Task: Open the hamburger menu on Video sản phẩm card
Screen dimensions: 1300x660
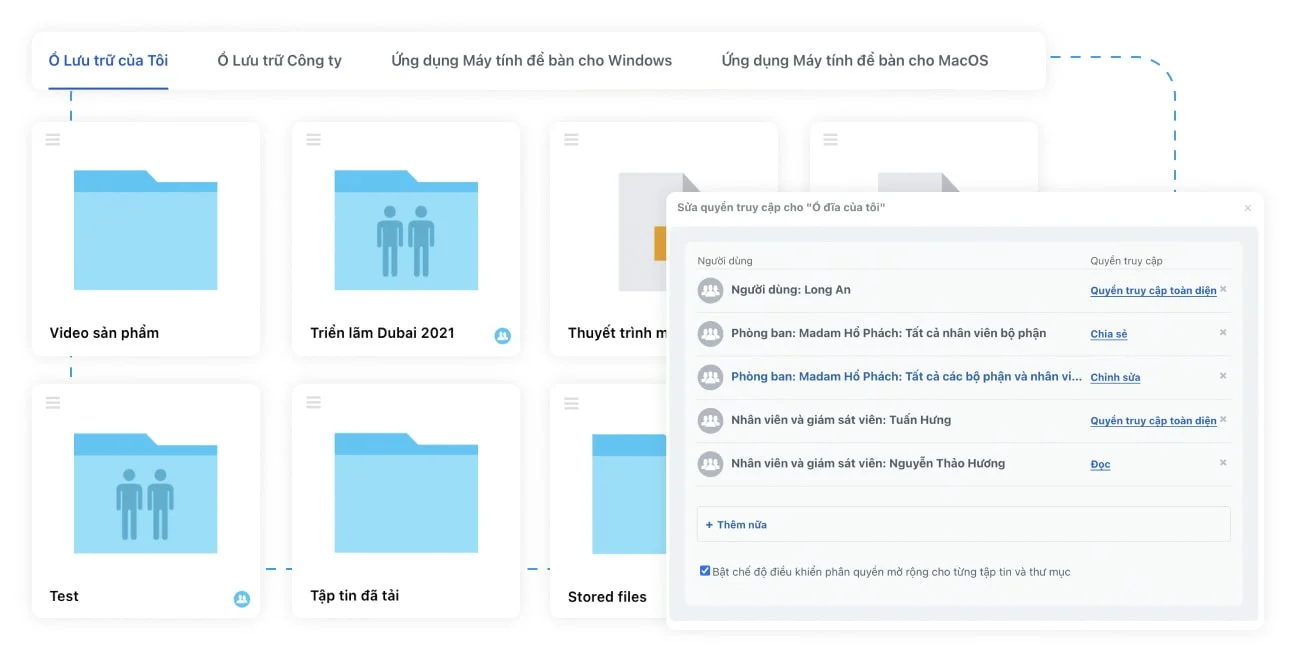Action: [x=53, y=140]
